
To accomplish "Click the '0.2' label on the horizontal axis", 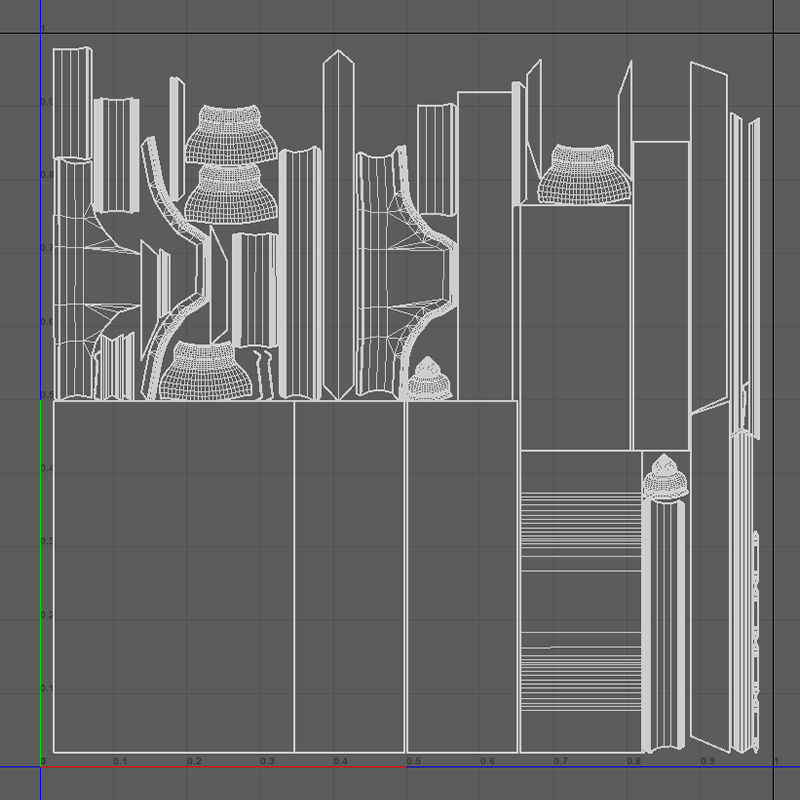I will pyautogui.click(x=194, y=761).
